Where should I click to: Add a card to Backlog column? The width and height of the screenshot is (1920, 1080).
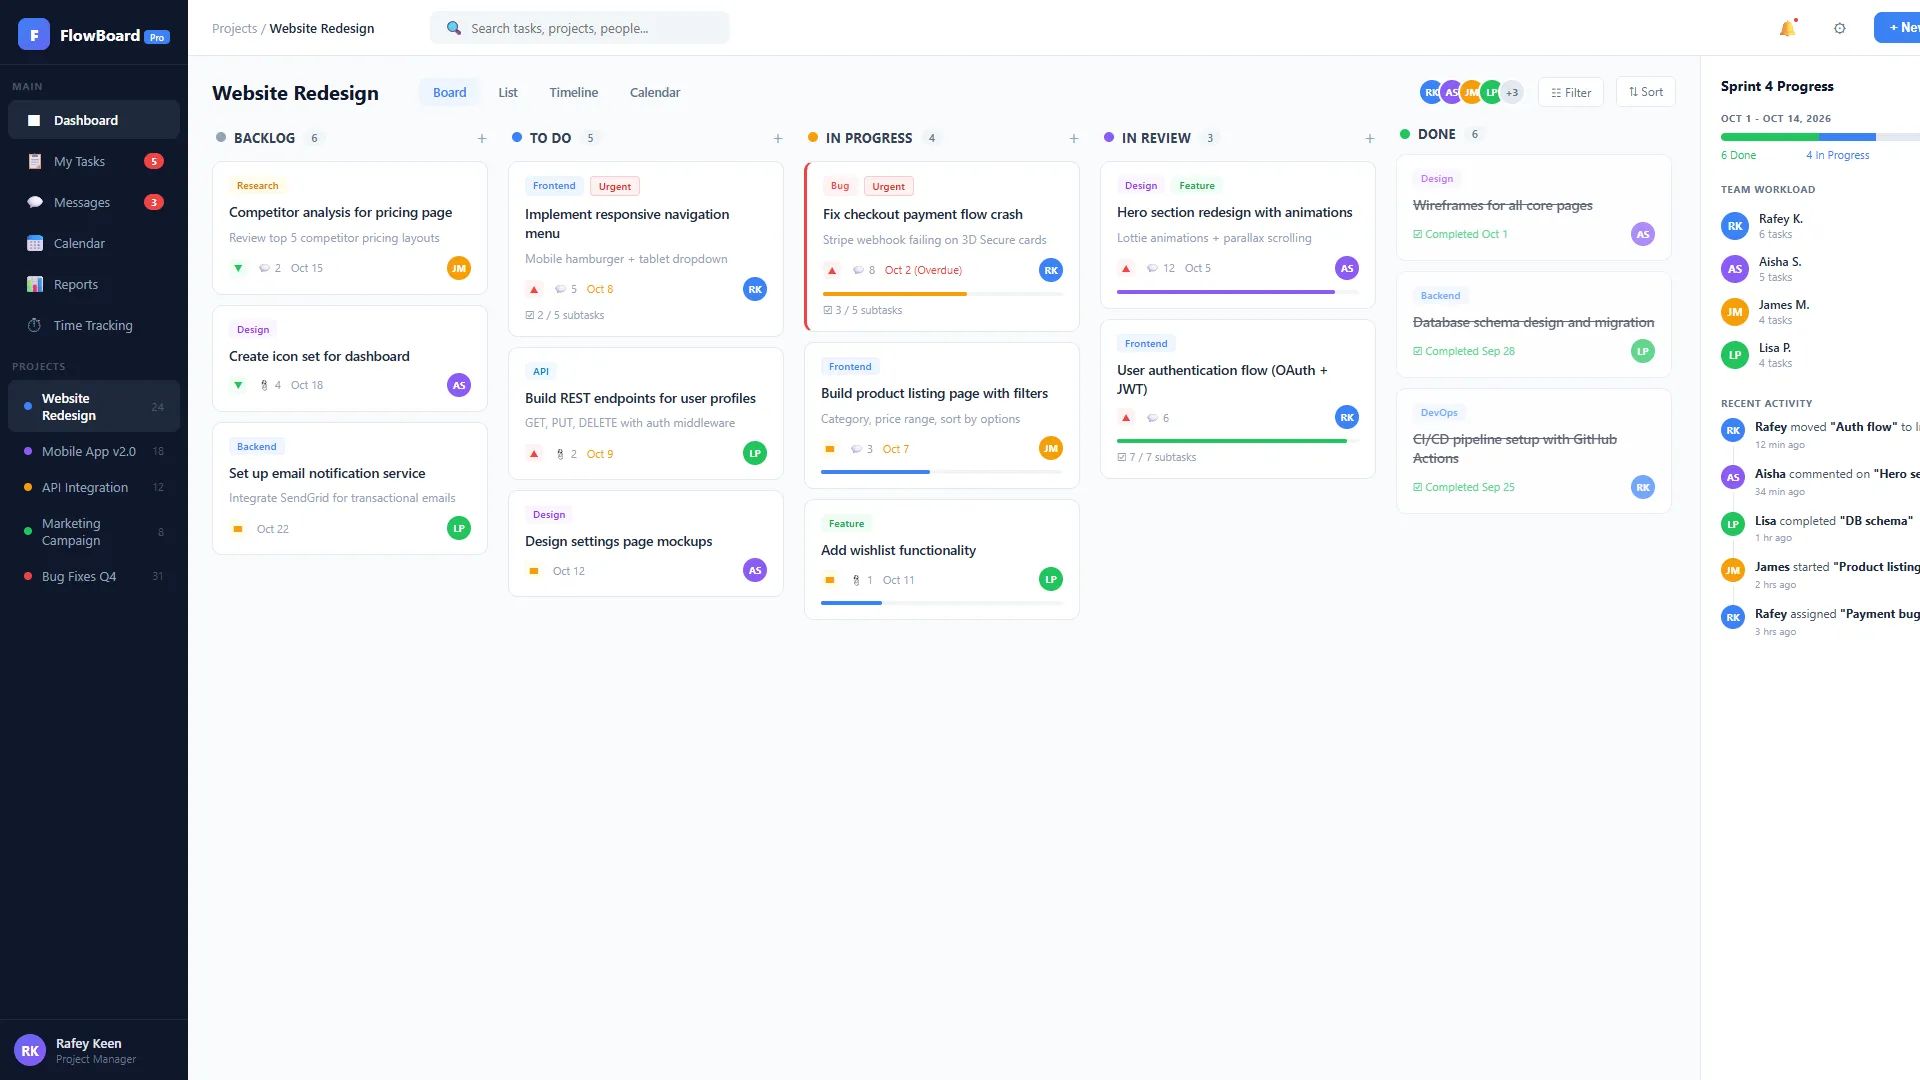pyautogui.click(x=482, y=138)
